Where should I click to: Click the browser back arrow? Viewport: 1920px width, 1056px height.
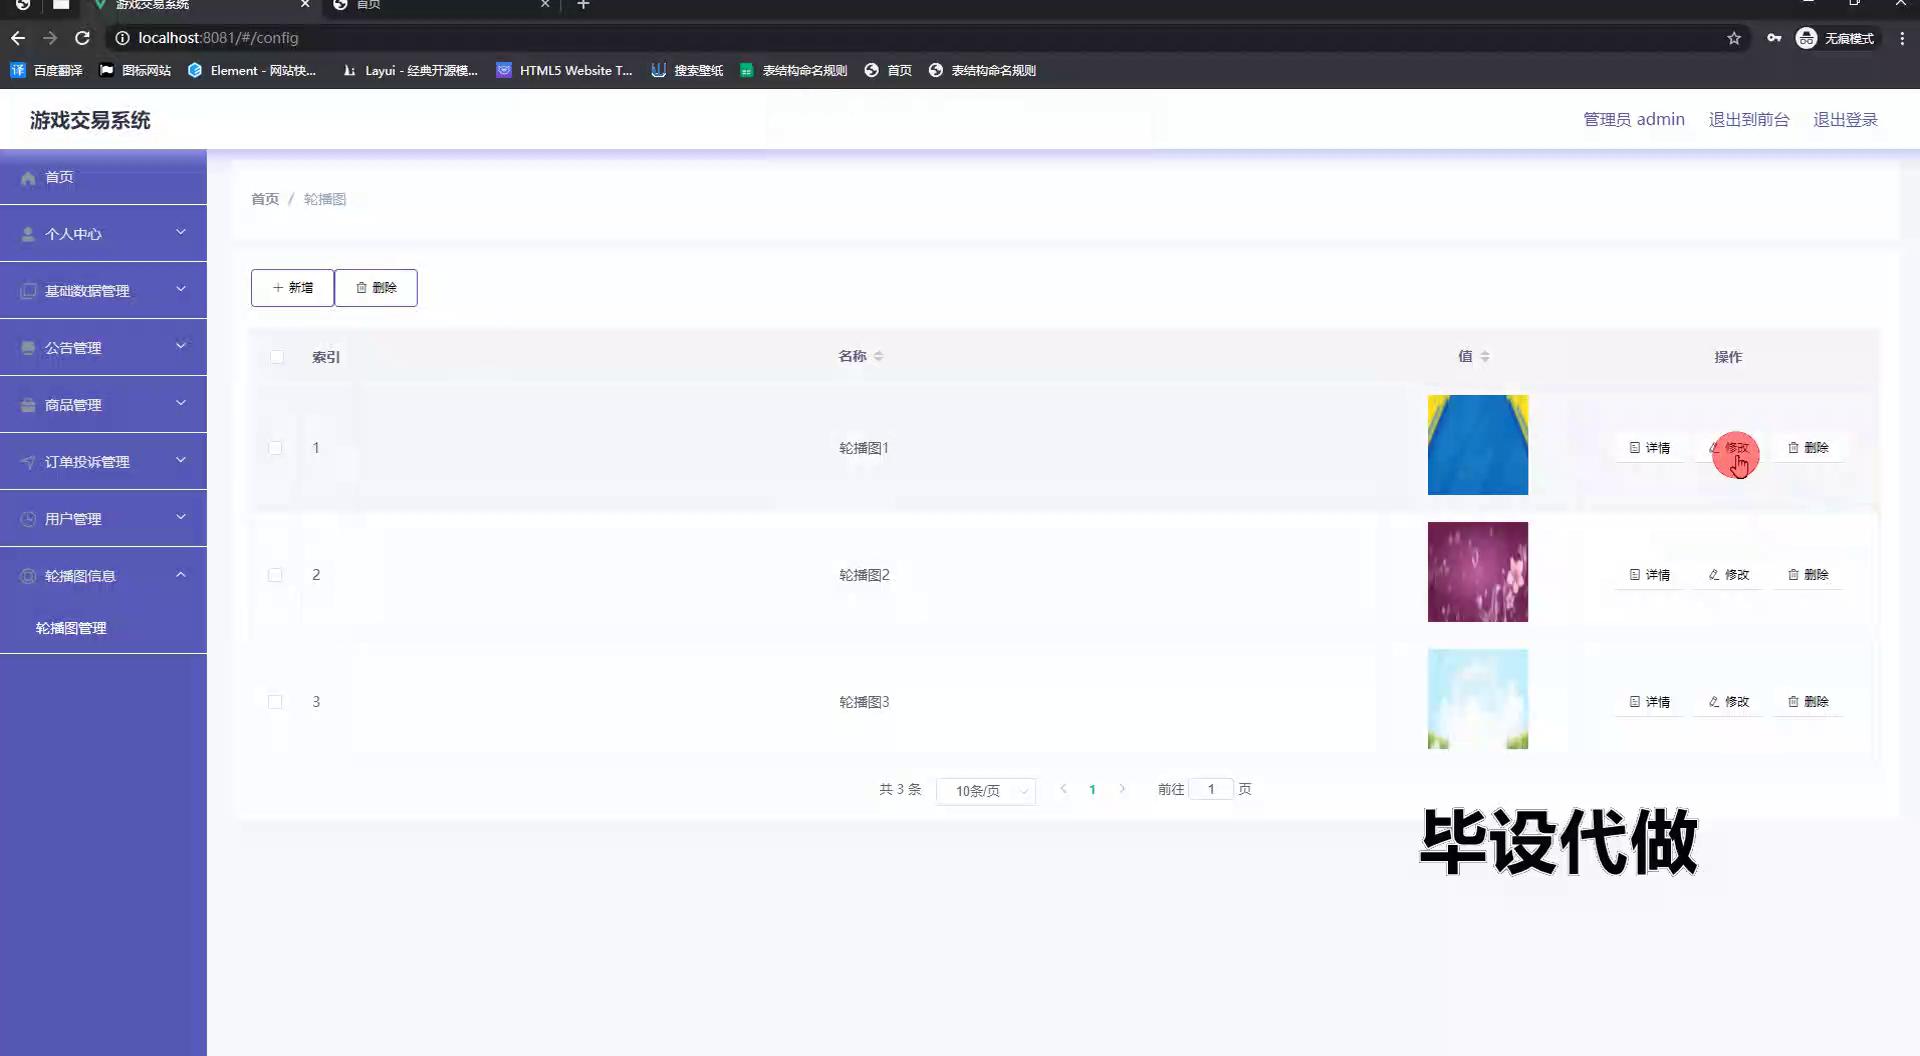point(18,38)
